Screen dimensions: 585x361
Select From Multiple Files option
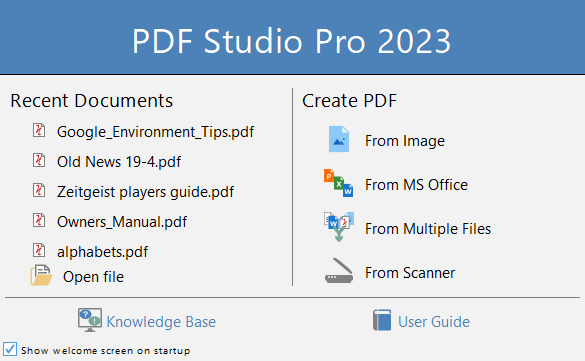pos(428,229)
